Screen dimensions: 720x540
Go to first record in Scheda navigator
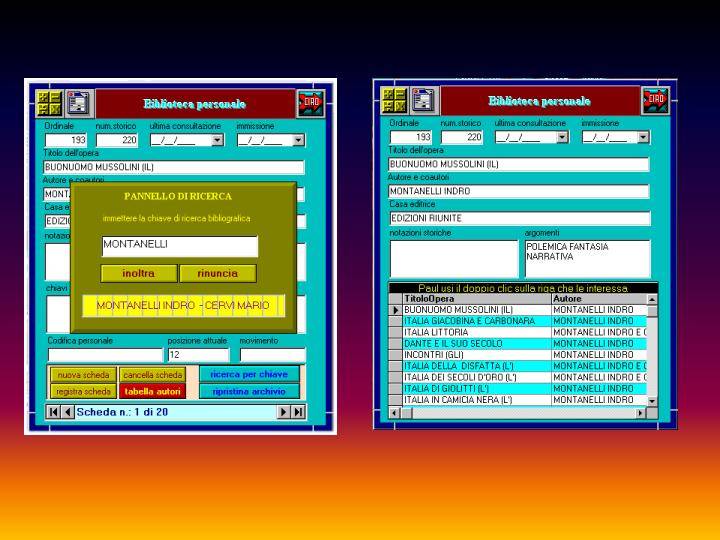(x=53, y=412)
